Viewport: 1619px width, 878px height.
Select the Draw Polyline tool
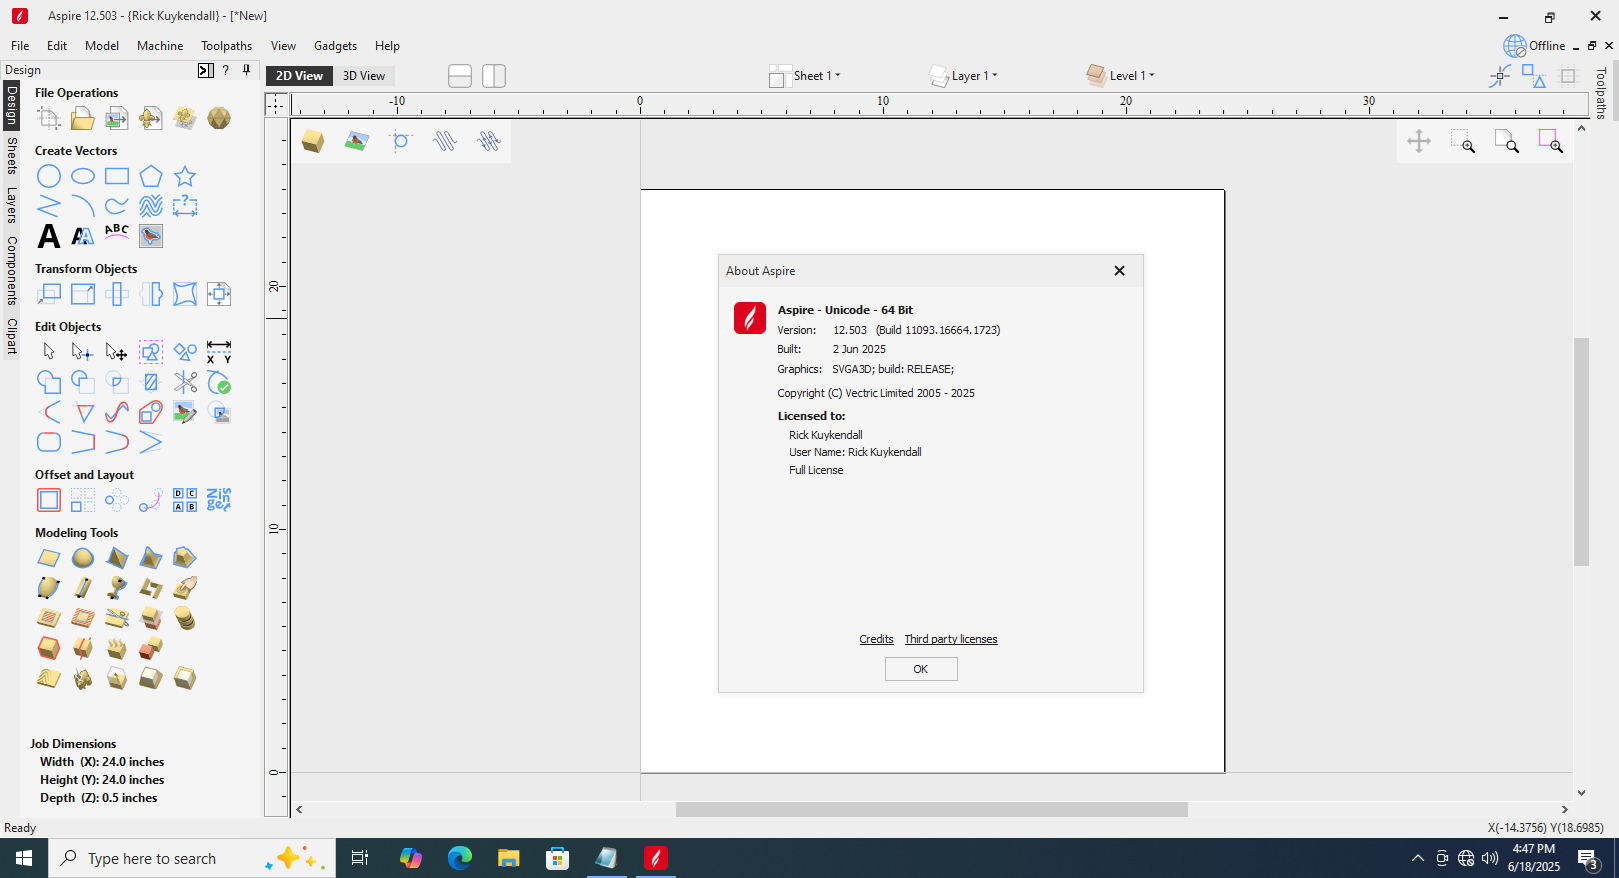48,206
